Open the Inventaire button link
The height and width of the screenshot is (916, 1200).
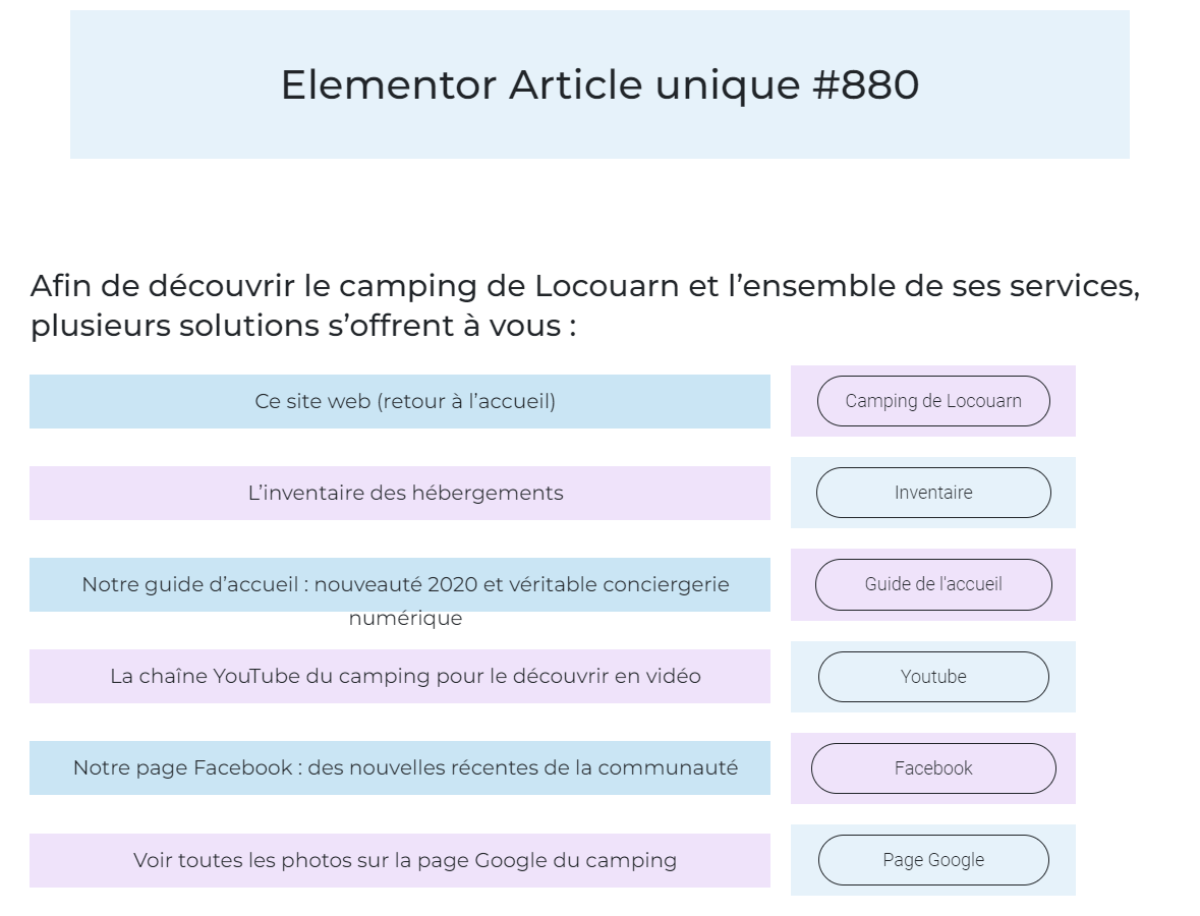933,492
